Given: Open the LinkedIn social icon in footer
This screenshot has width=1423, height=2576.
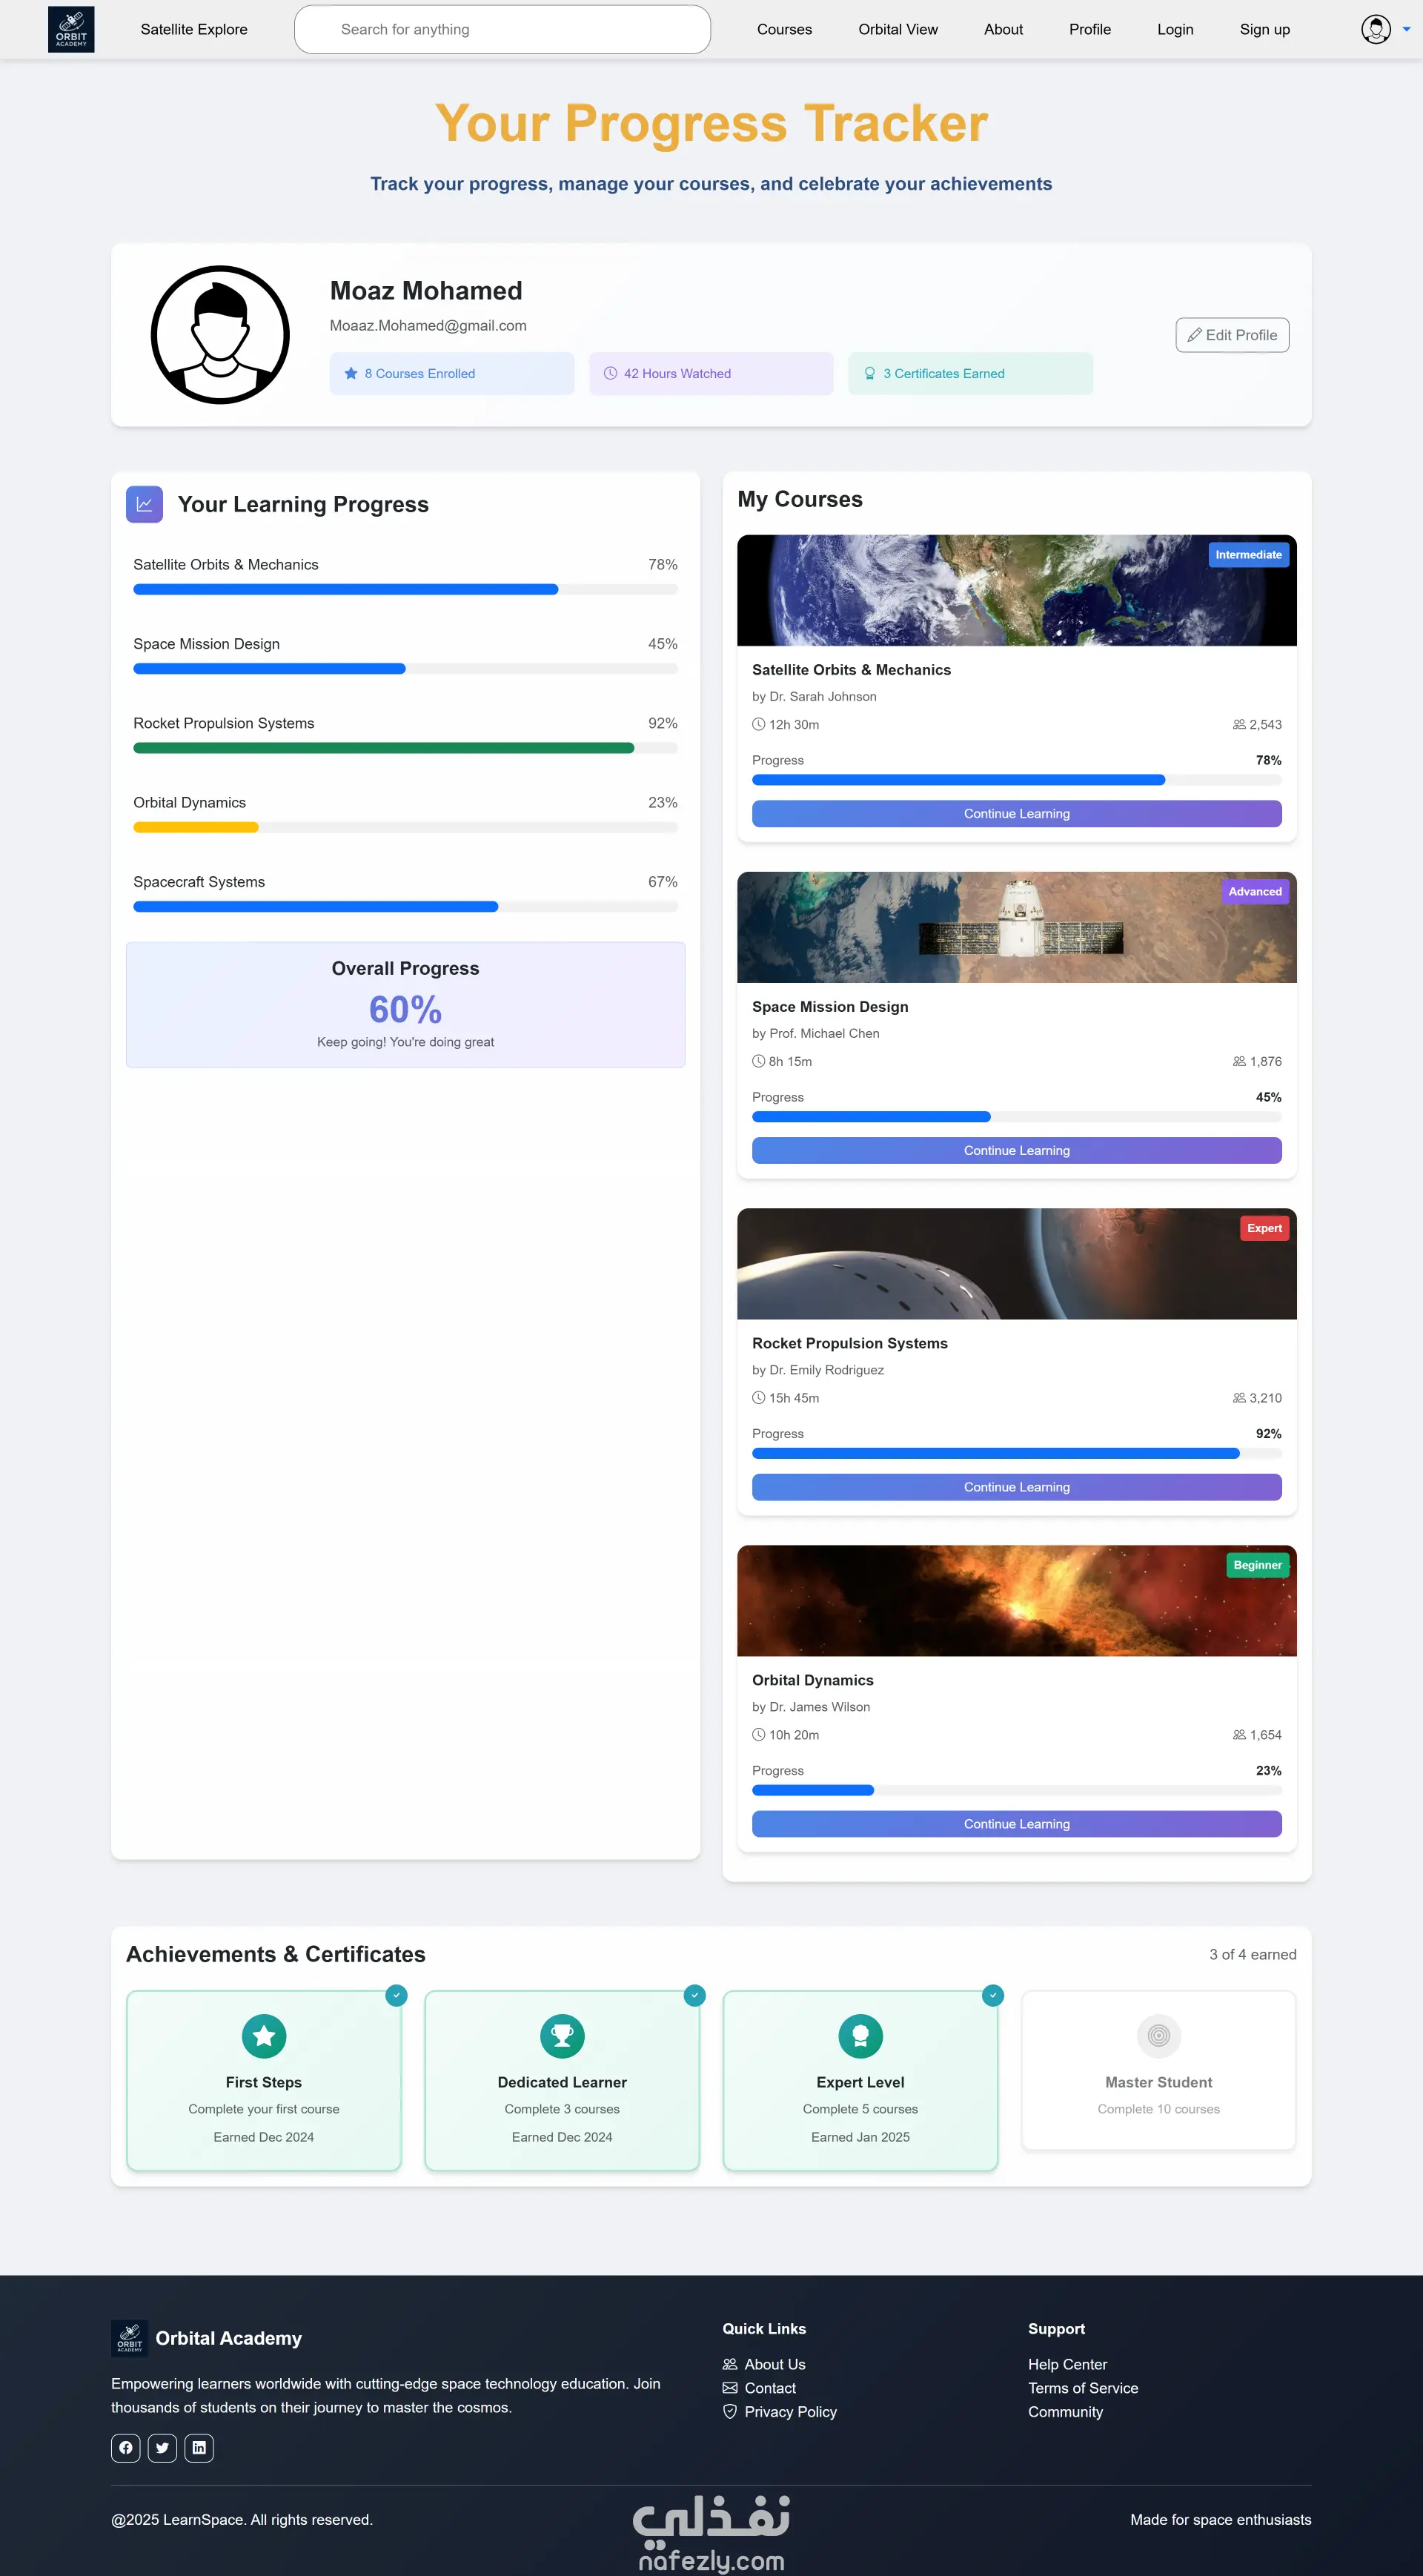Looking at the screenshot, I should [x=199, y=2447].
